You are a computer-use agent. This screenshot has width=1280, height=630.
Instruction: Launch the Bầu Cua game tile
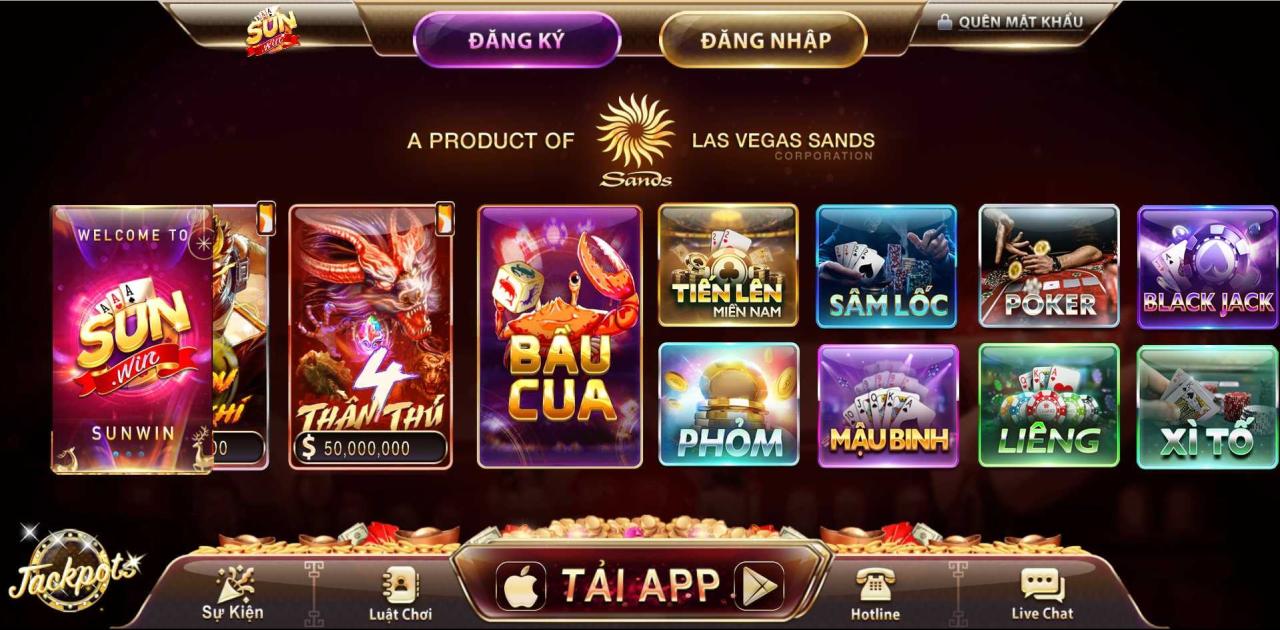tap(560, 337)
